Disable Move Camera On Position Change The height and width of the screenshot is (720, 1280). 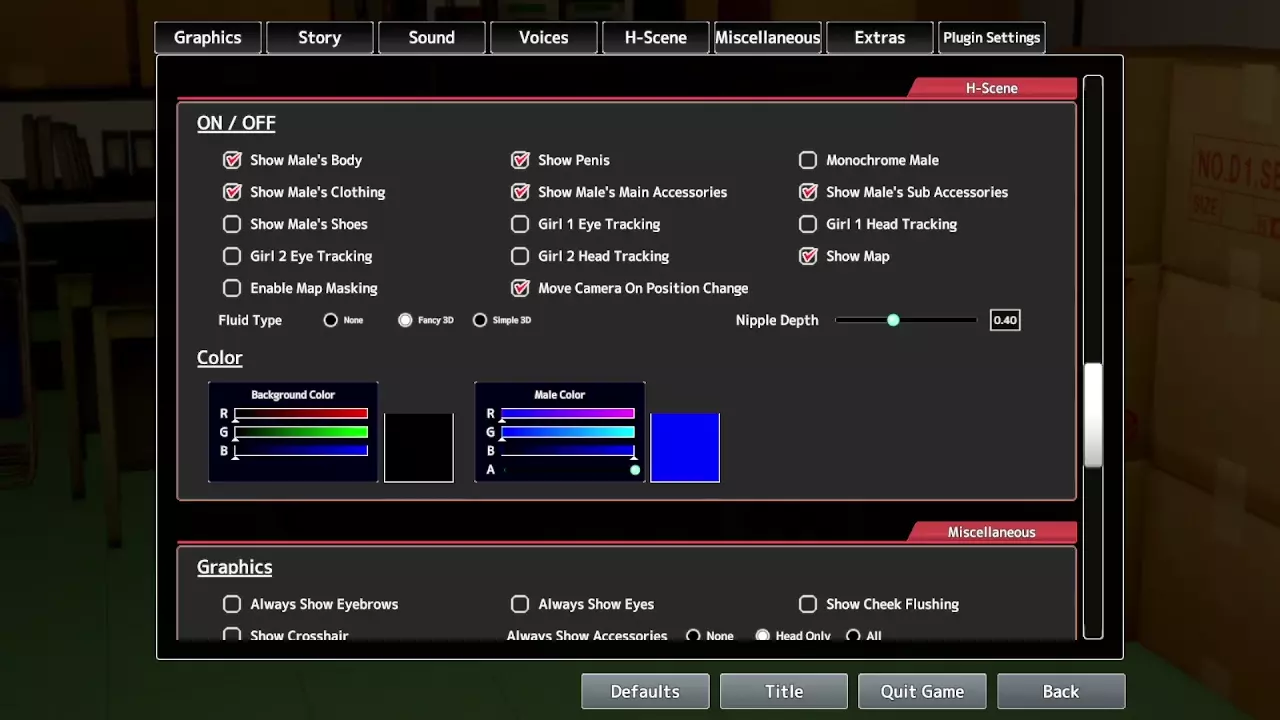pyautogui.click(x=520, y=288)
